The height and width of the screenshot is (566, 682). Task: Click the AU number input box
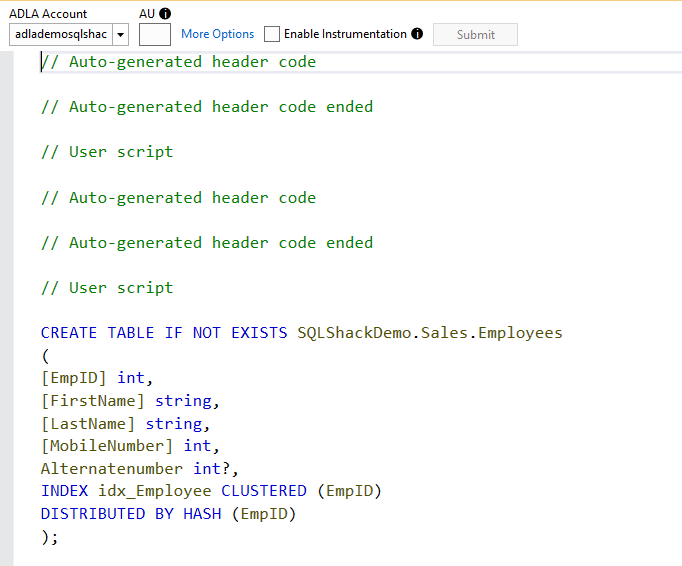[154, 34]
